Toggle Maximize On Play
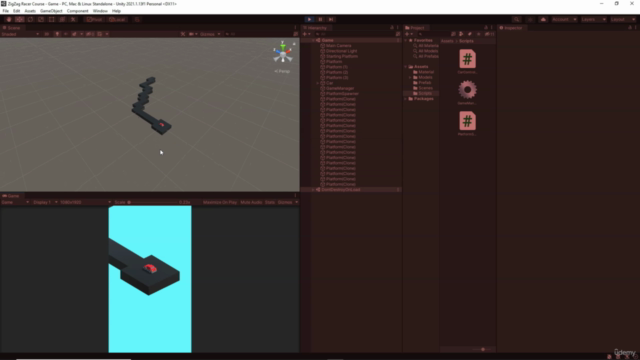The width and height of the screenshot is (640, 360). click(220, 202)
